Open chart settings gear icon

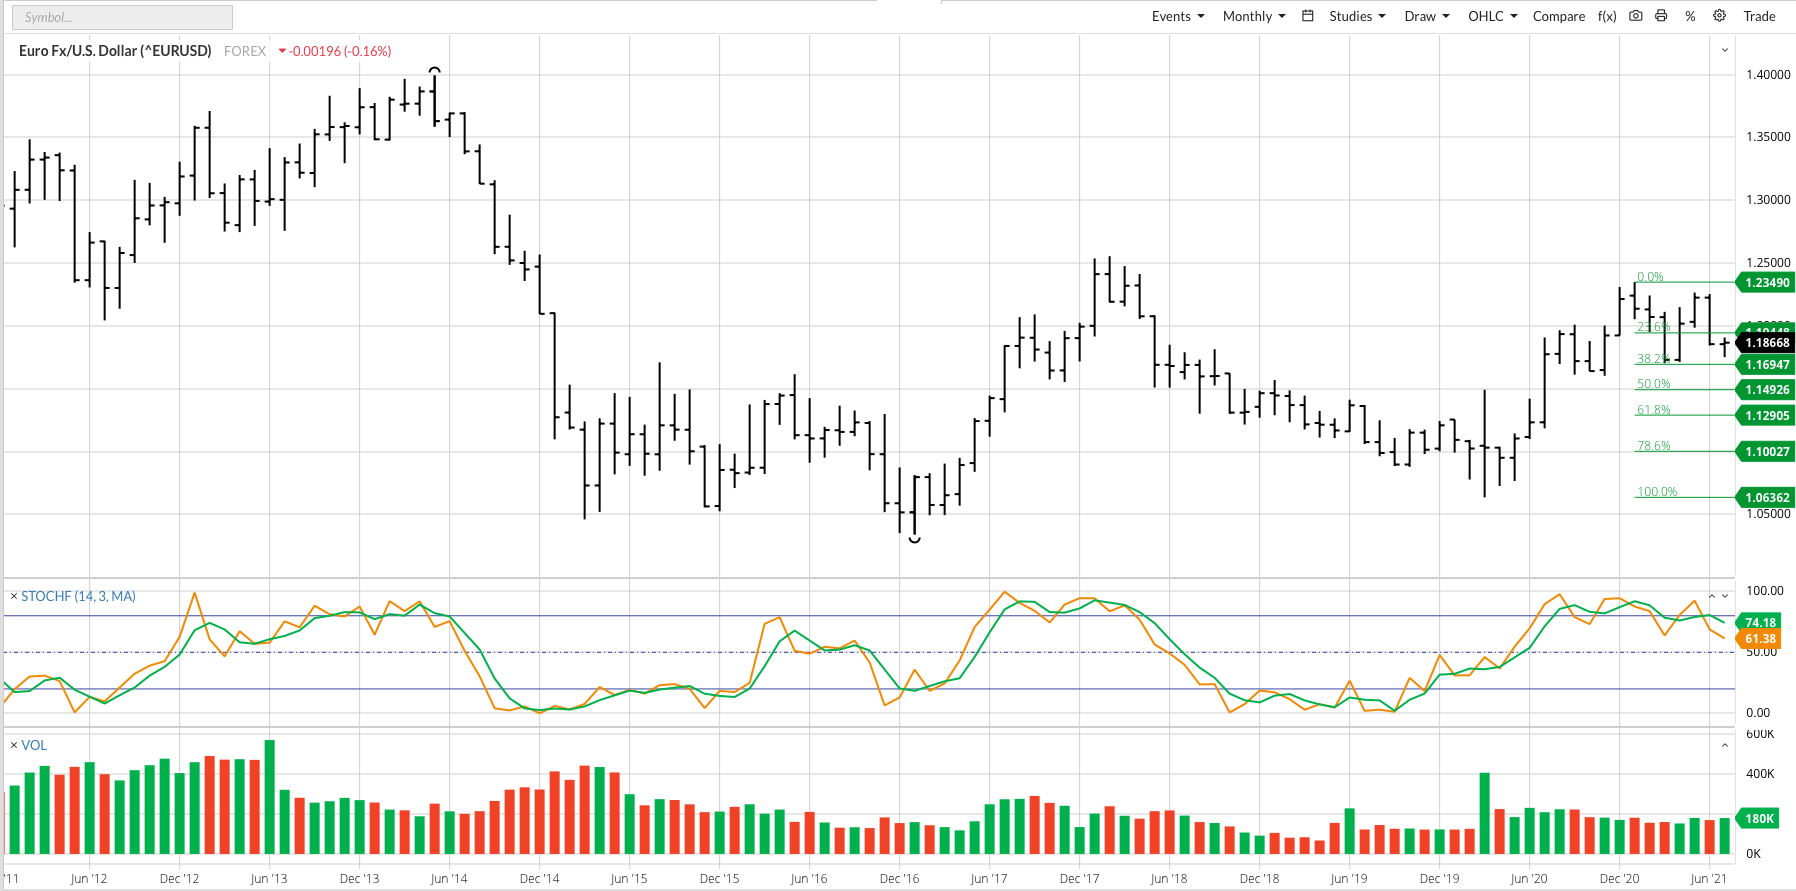1719,16
